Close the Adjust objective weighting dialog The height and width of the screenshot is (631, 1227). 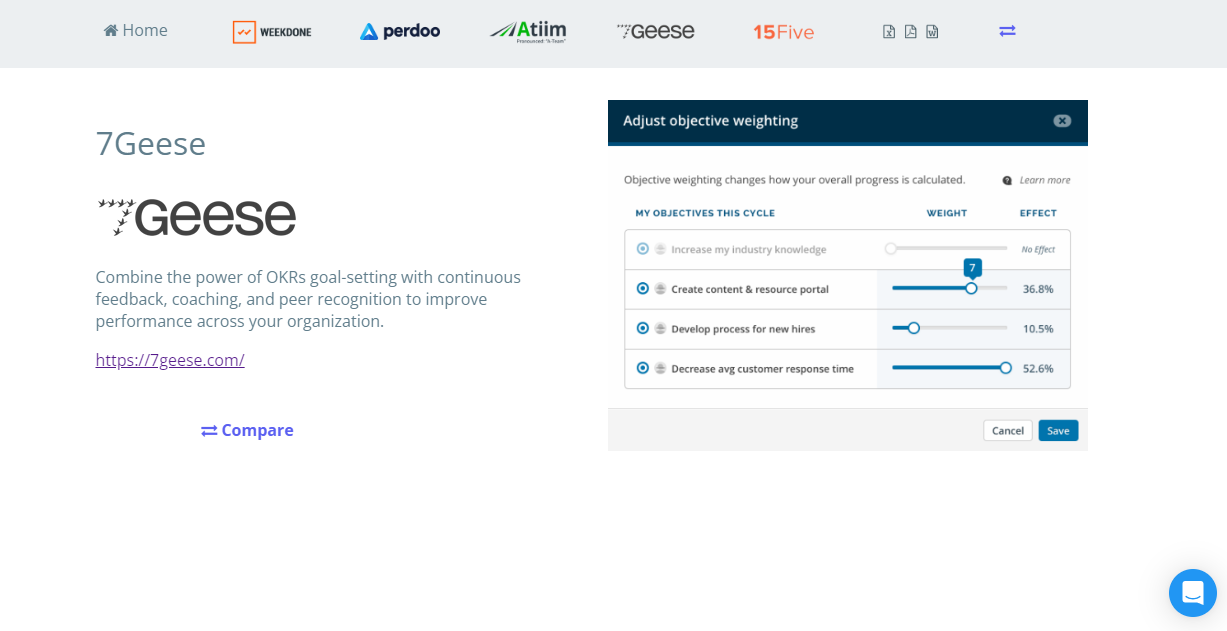point(1062,121)
